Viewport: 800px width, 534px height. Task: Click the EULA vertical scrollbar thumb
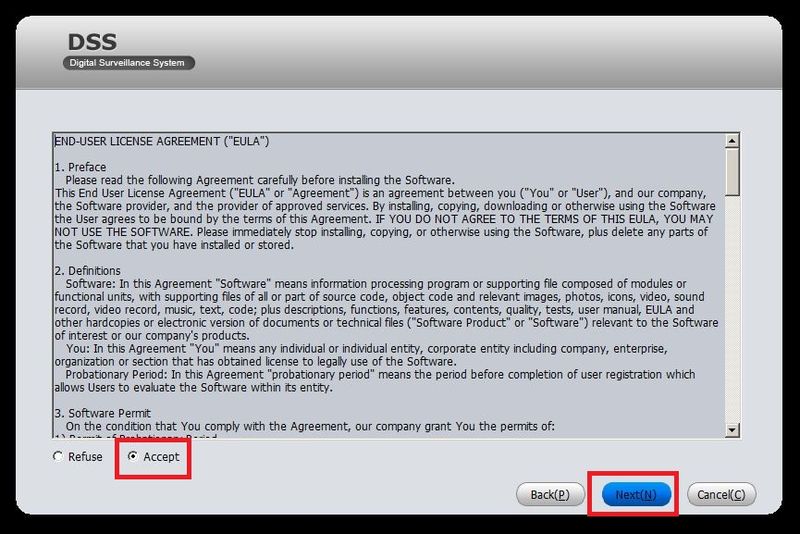coord(732,171)
